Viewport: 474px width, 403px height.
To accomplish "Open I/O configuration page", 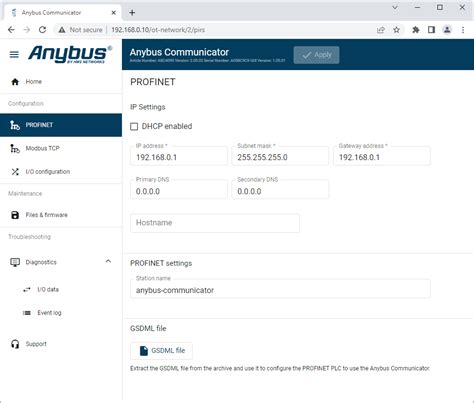I will (61, 172).
